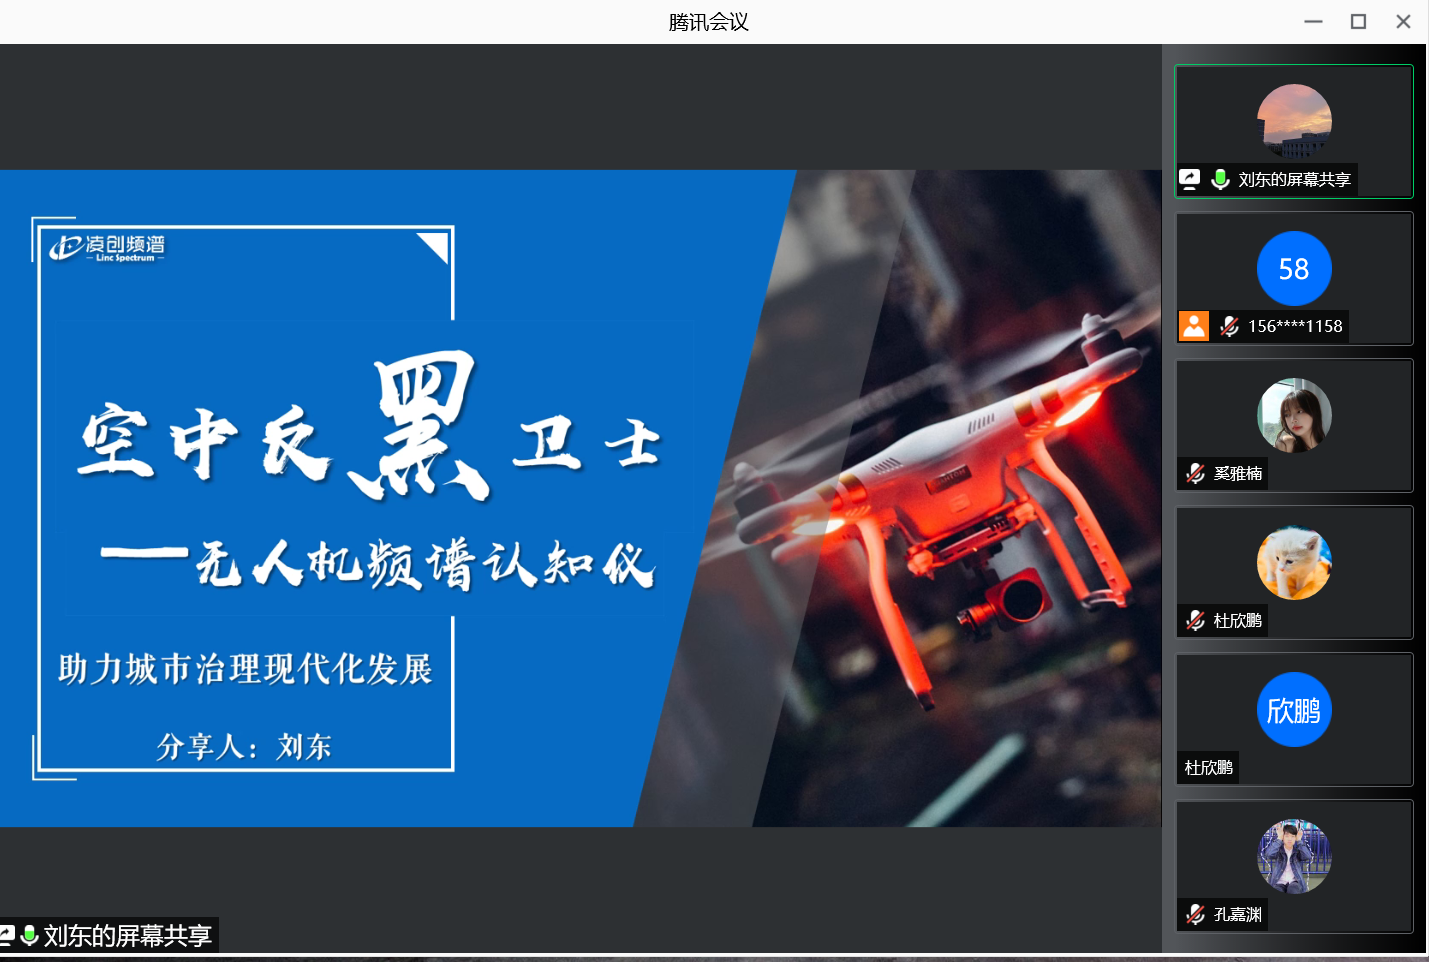Click muted microphone icon next to 156****1158
The image size is (1429, 962).
1229,326
